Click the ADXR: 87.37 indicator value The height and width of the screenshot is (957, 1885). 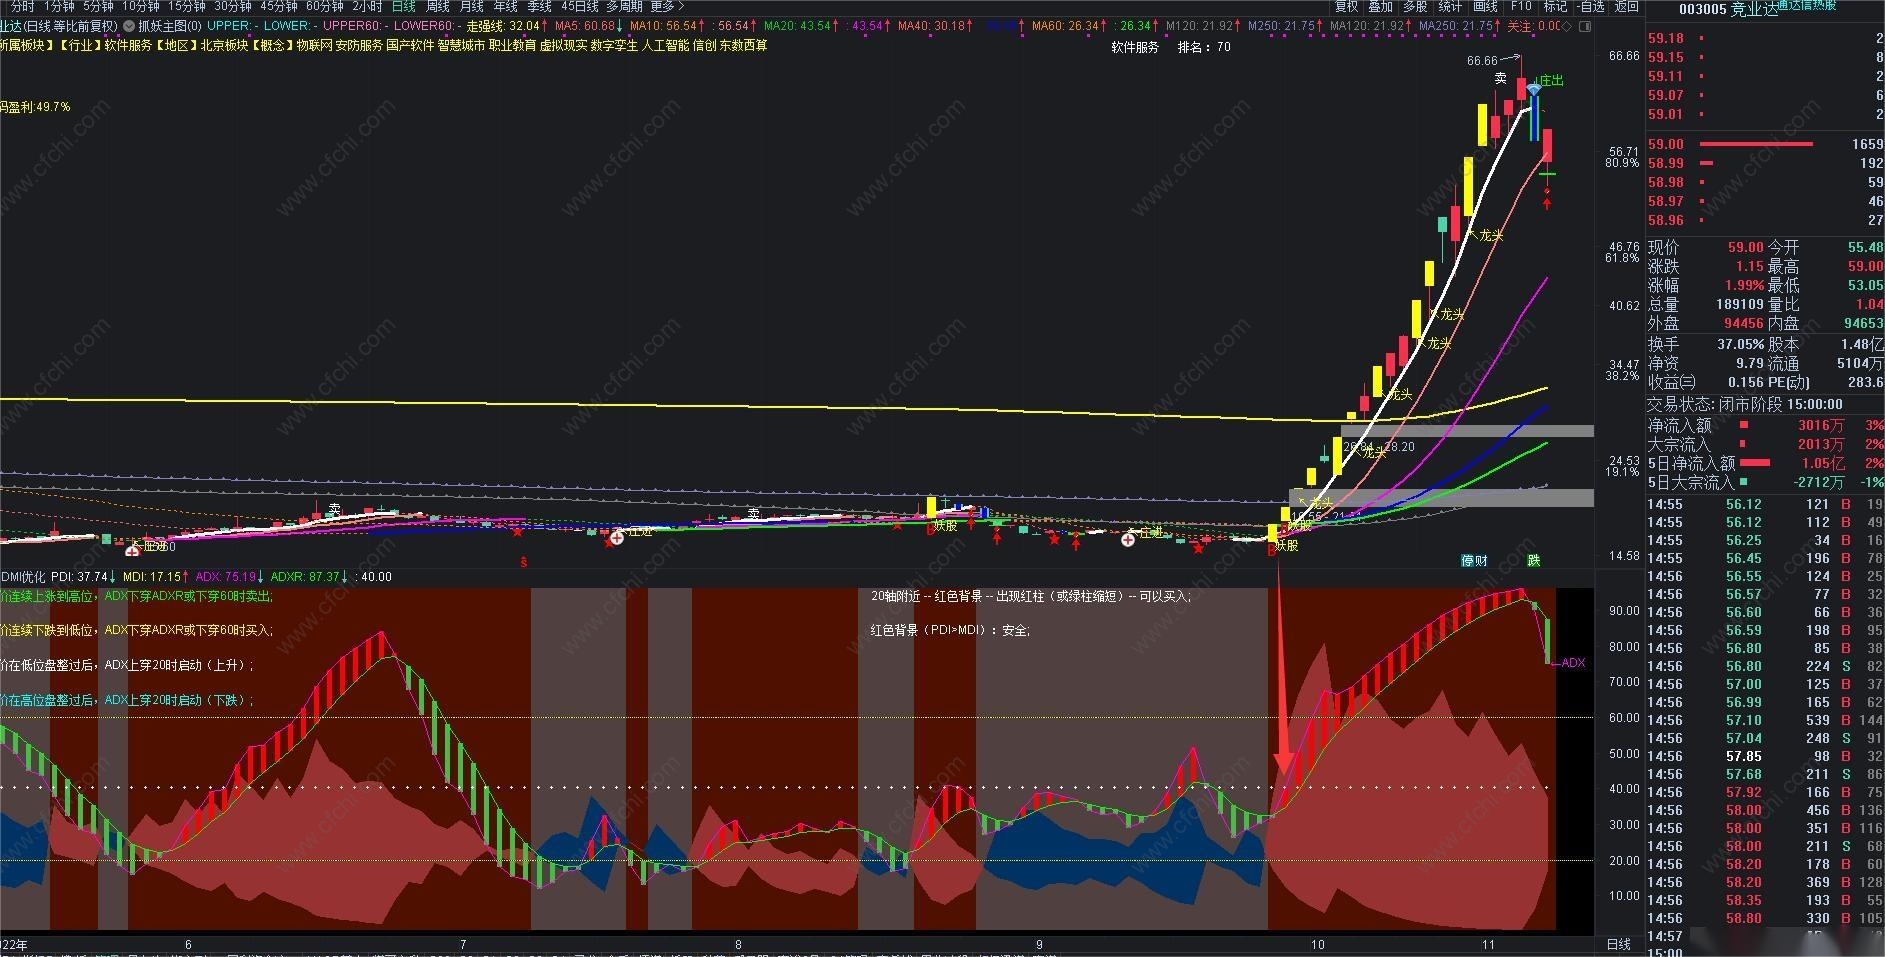[309, 577]
